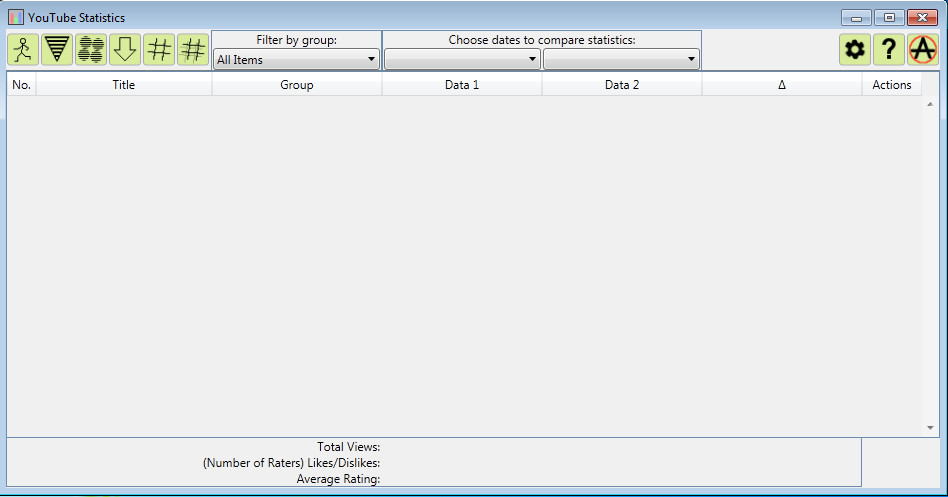Screen dimensions: 948x497
Task: Sort by the No. column header
Action: click(x=22, y=85)
